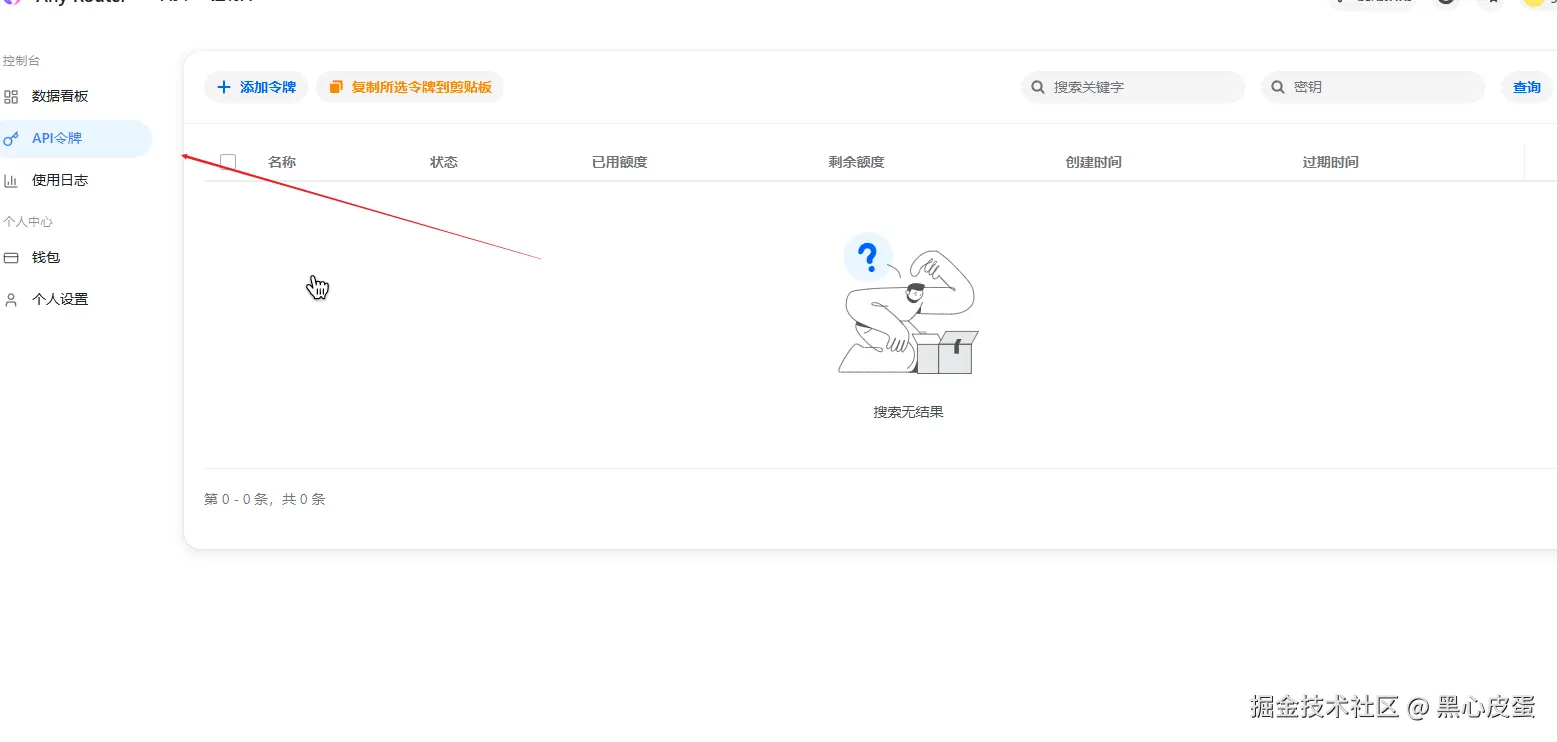Screen dimensions: 1557x742
Task: Click the 个人设置 person icon
Action: tap(11, 300)
